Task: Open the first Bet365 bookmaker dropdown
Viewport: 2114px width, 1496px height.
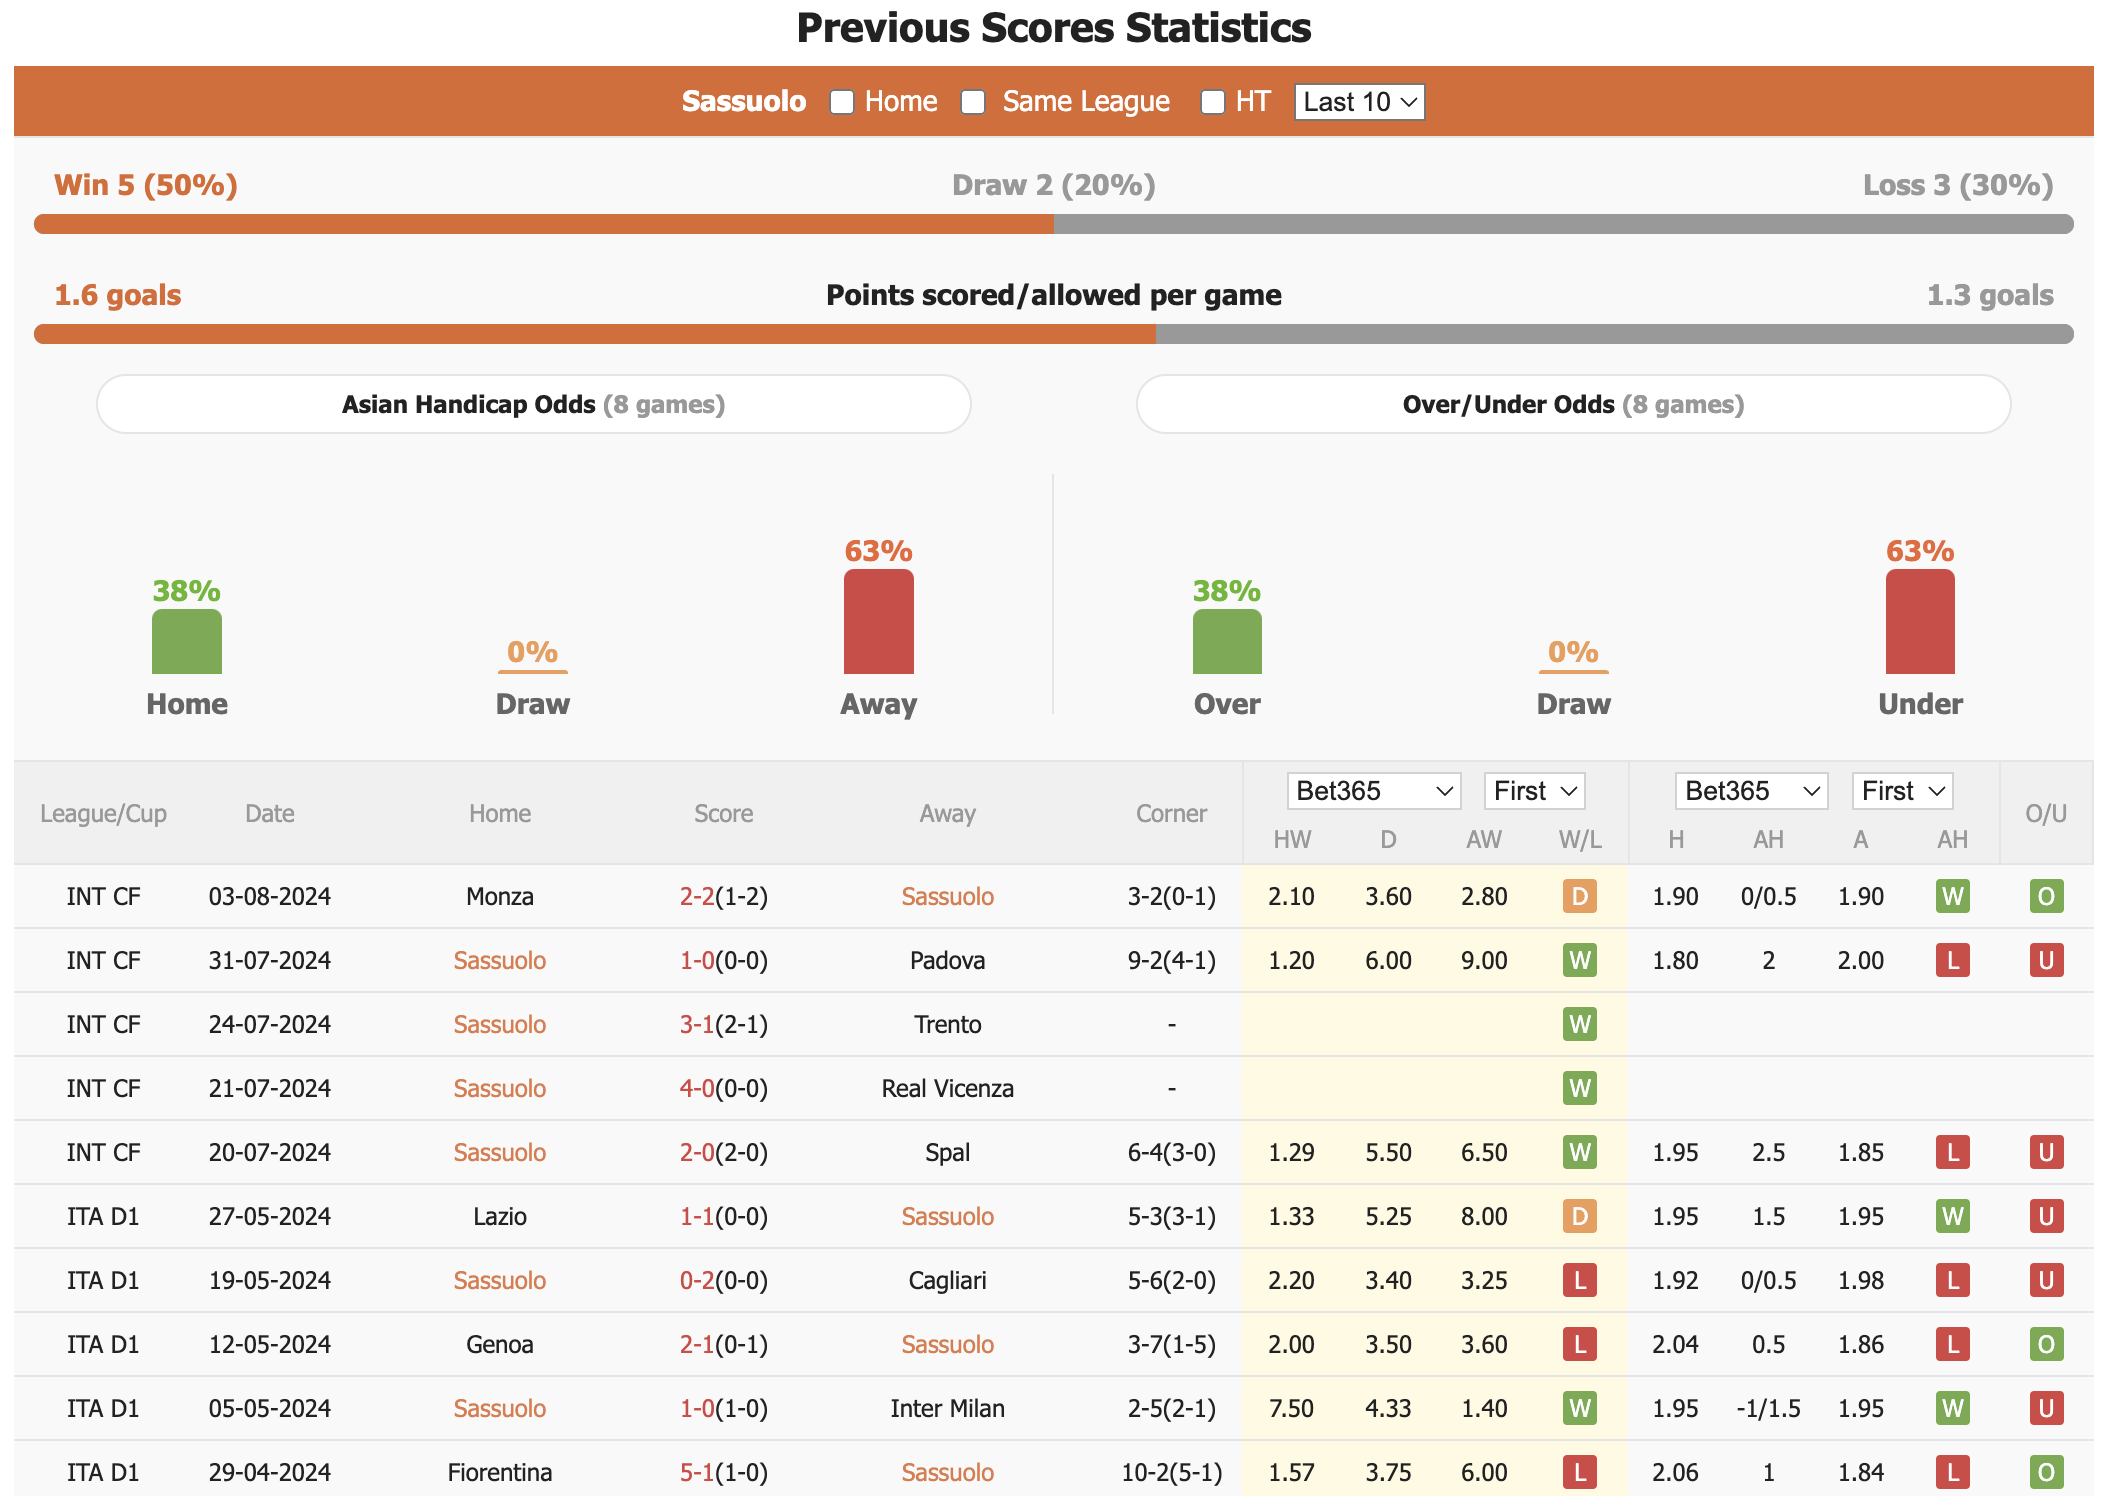Action: (x=1374, y=791)
